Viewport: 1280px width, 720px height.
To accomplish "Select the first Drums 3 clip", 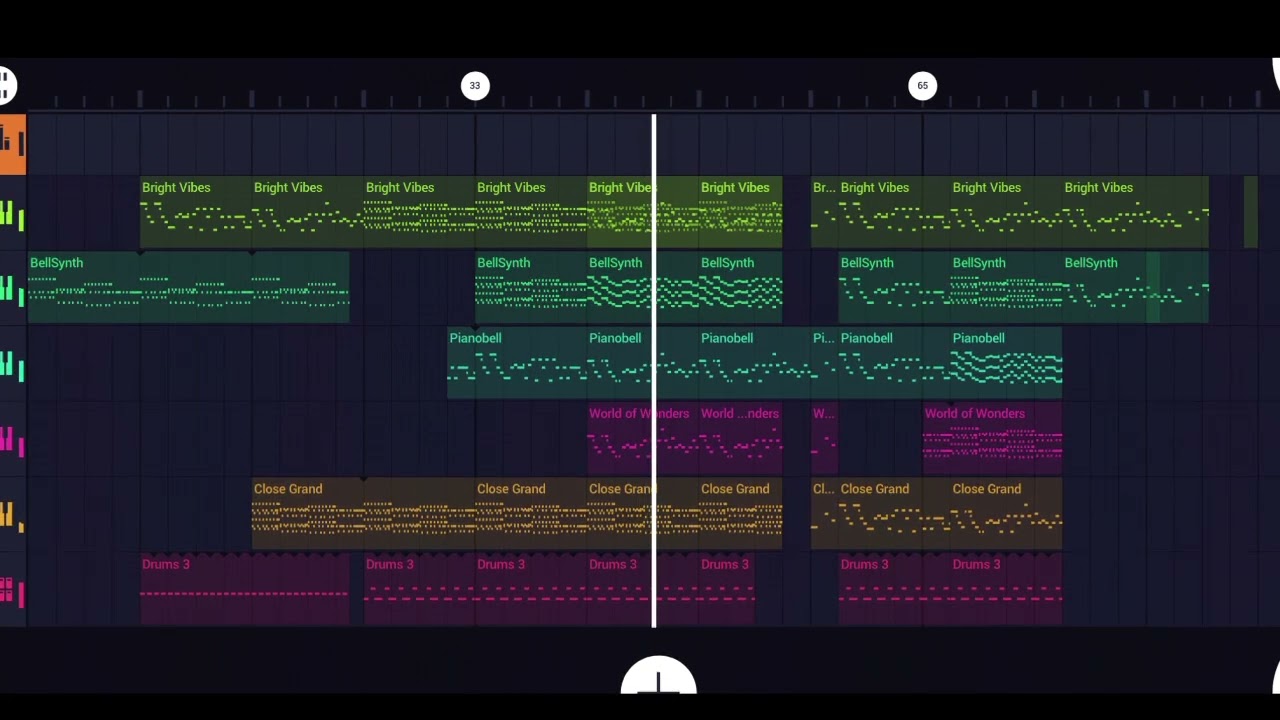I will (x=245, y=590).
